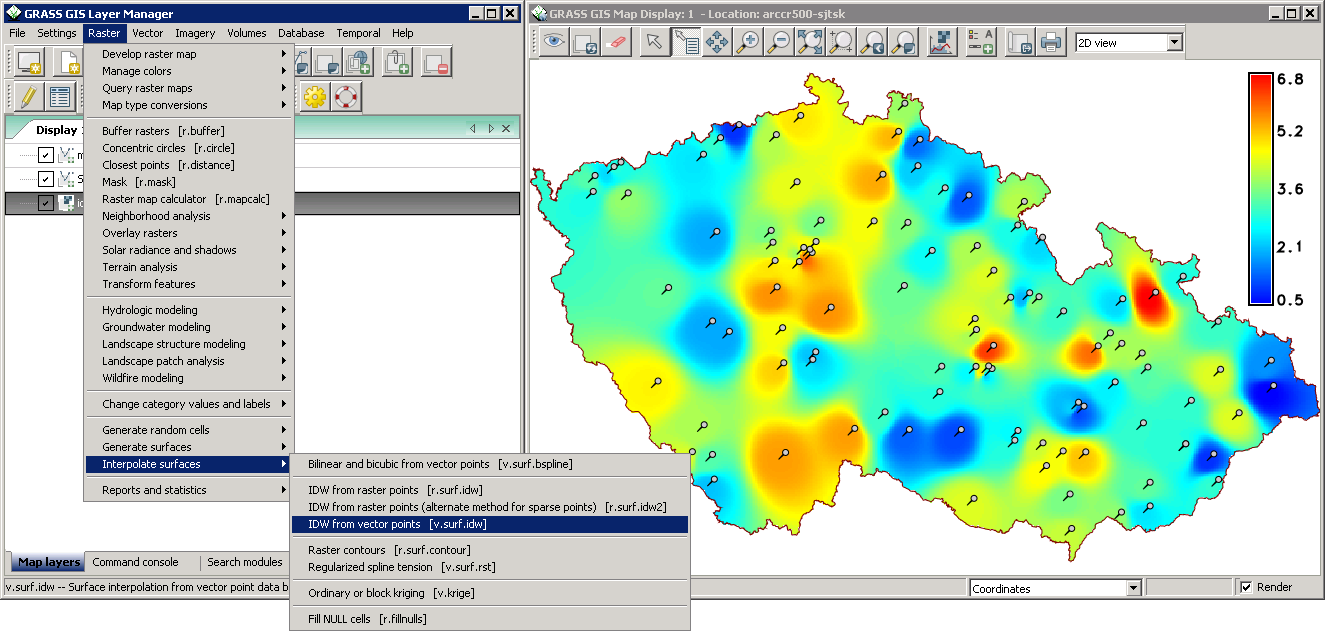Screen dimensions: 1325x631
Task: Click the Render map eye icon
Action: coord(553,43)
